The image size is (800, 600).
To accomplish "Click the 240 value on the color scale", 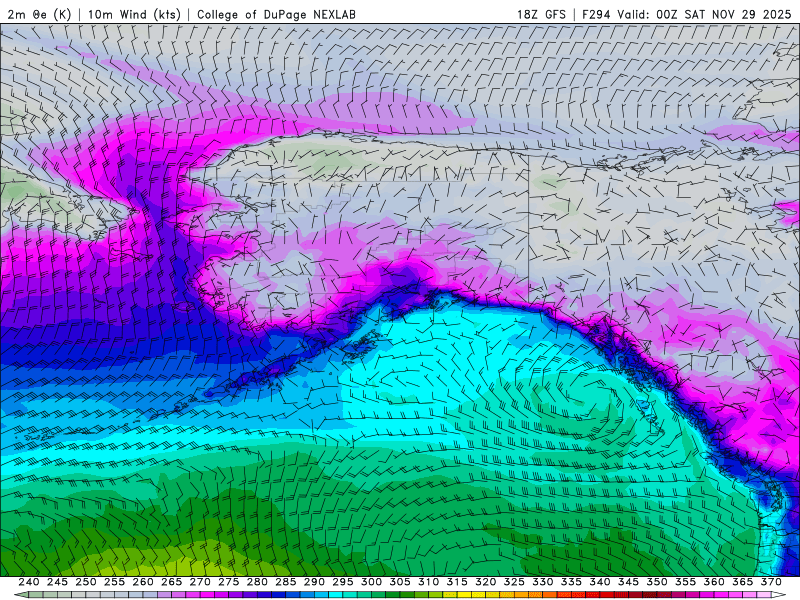I will (x=29, y=582).
